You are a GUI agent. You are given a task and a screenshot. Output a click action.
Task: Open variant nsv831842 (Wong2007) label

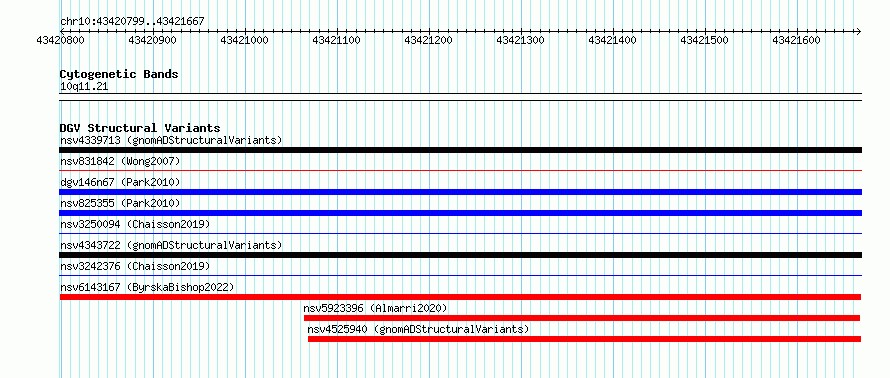pos(120,161)
